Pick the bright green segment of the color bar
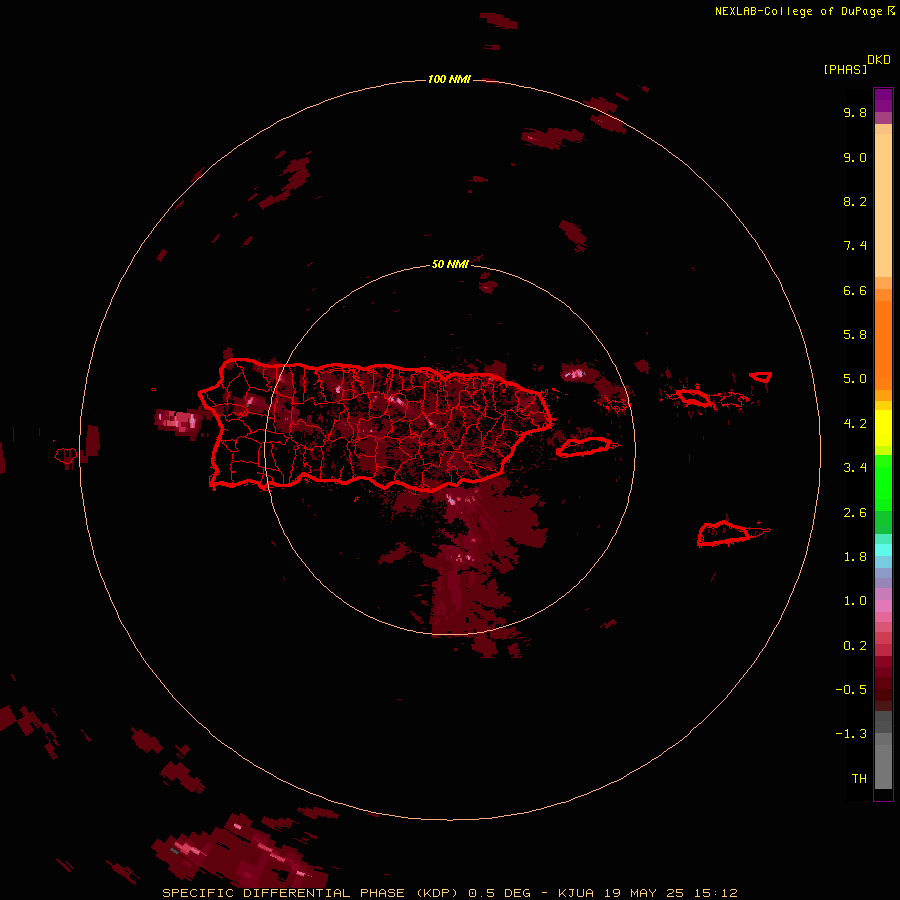 883,482
